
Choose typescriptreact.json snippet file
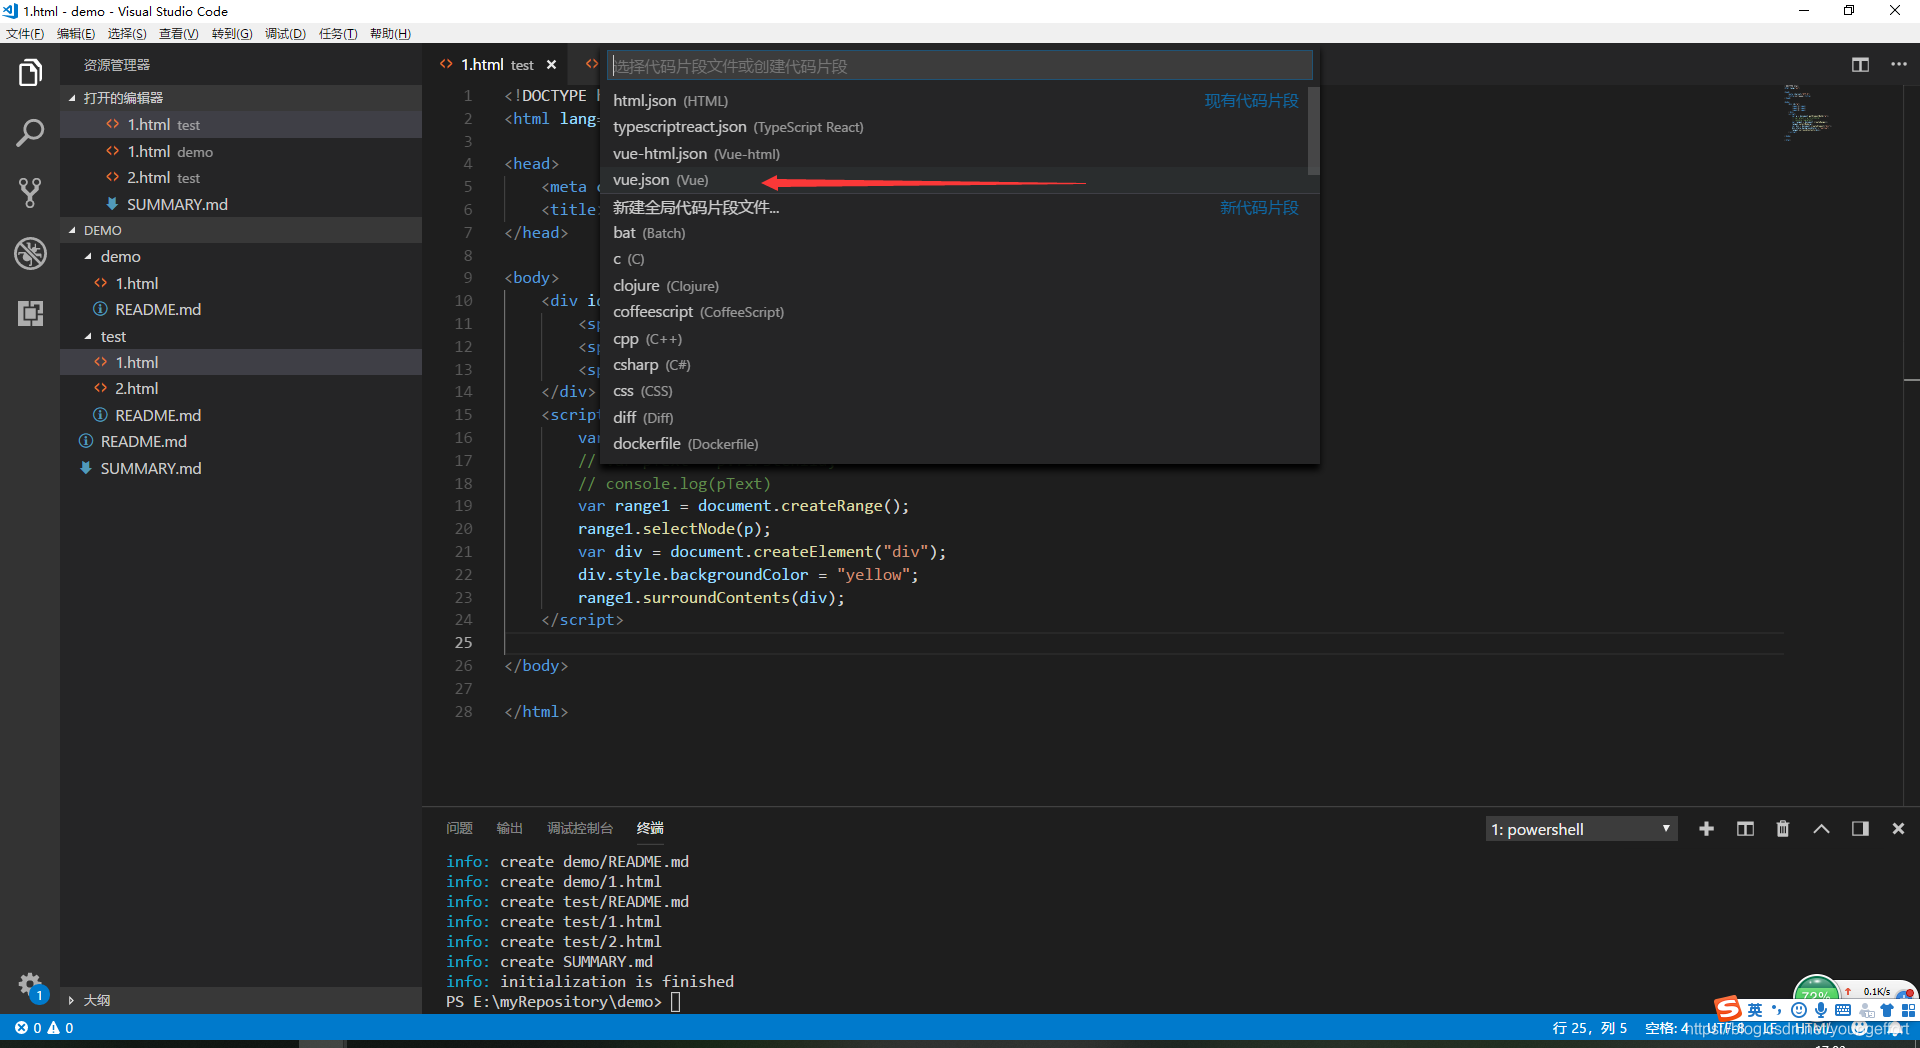pos(956,127)
